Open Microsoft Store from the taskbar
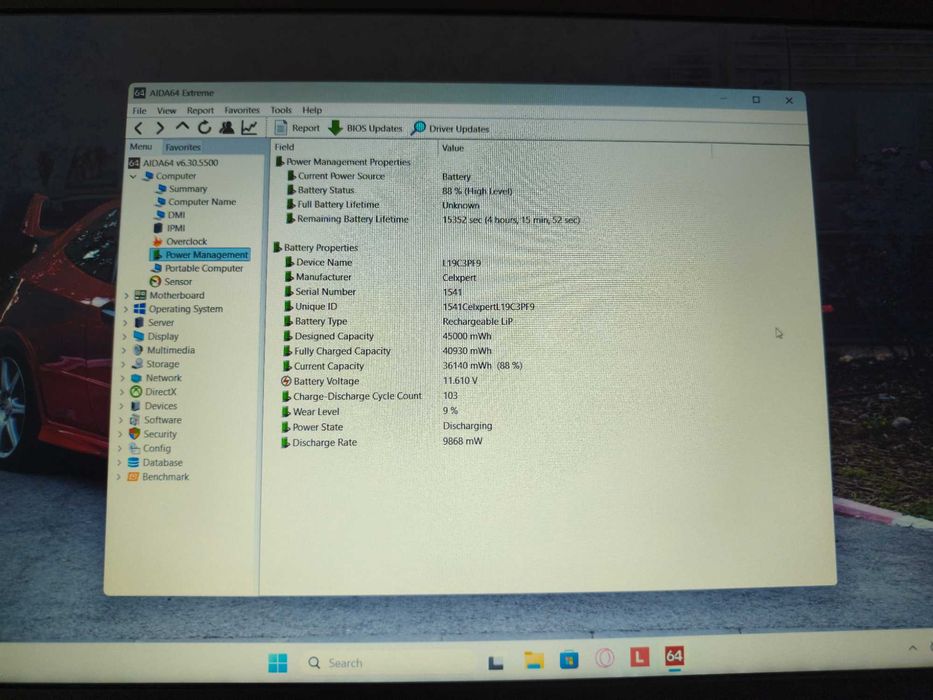Image resolution: width=933 pixels, height=700 pixels. (x=569, y=660)
